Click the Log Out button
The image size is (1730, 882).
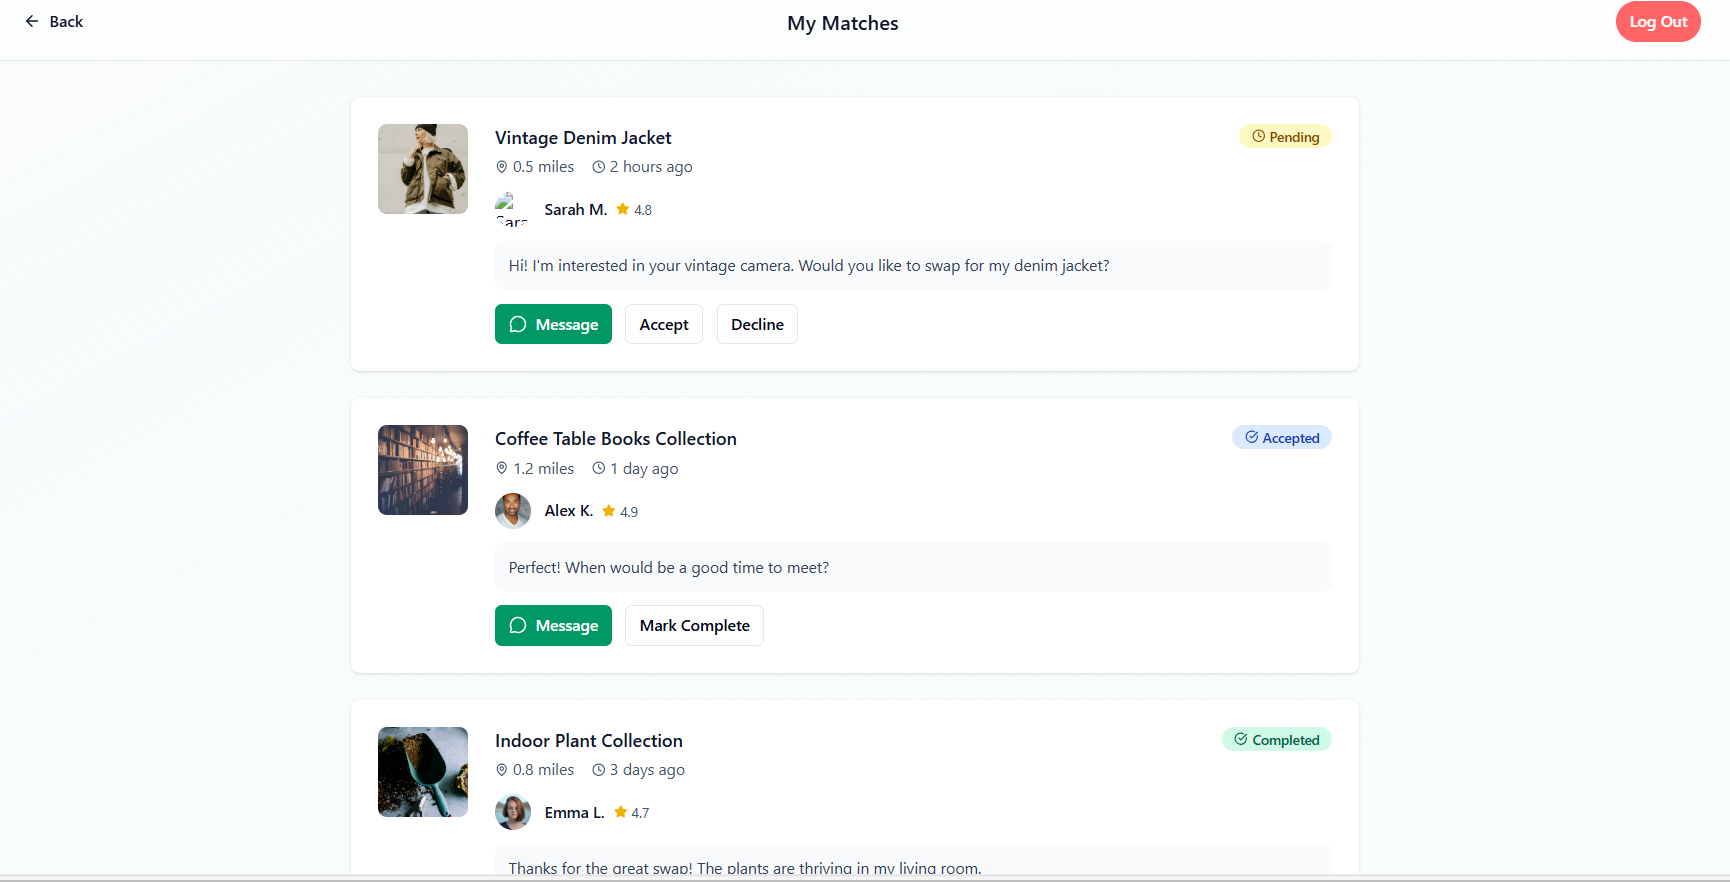pos(1658,22)
